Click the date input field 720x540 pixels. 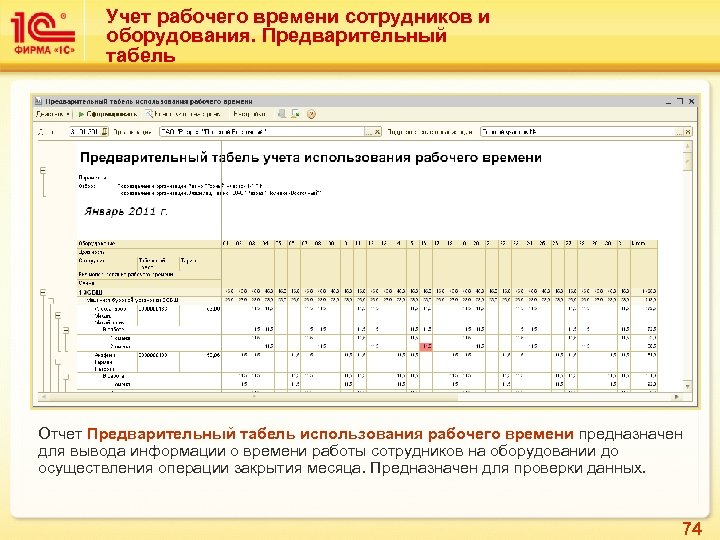click(x=85, y=132)
